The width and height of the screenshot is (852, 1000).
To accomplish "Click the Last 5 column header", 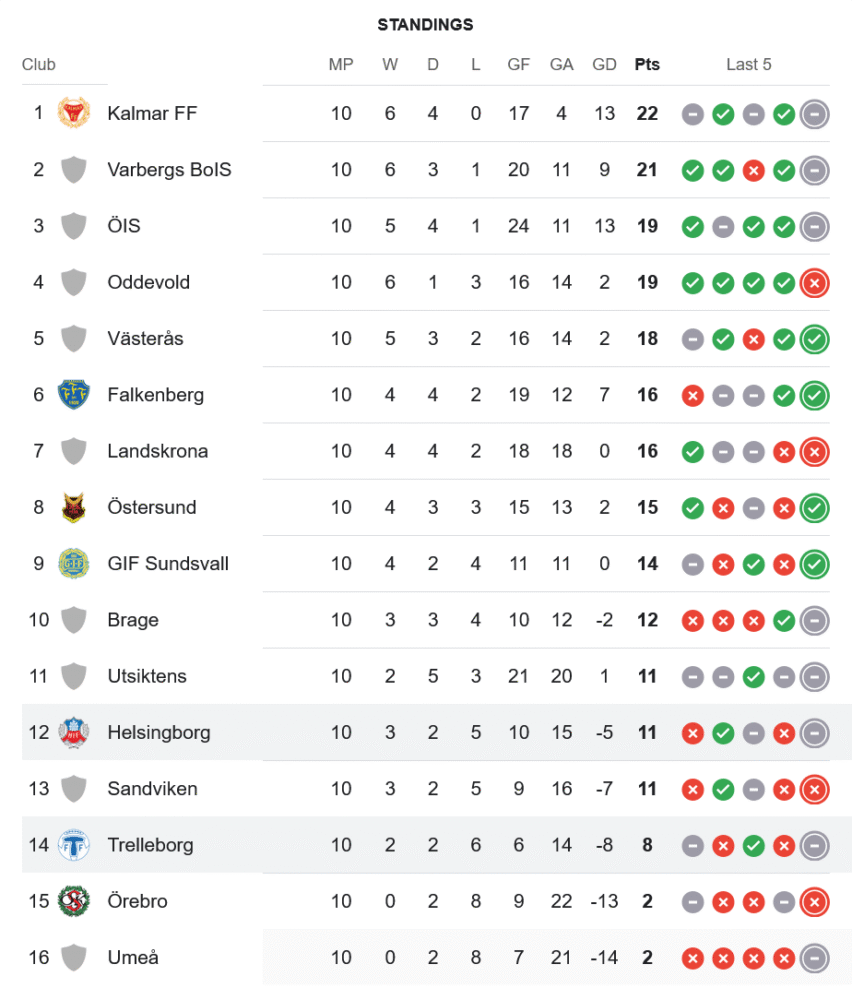I will (749, 65).
